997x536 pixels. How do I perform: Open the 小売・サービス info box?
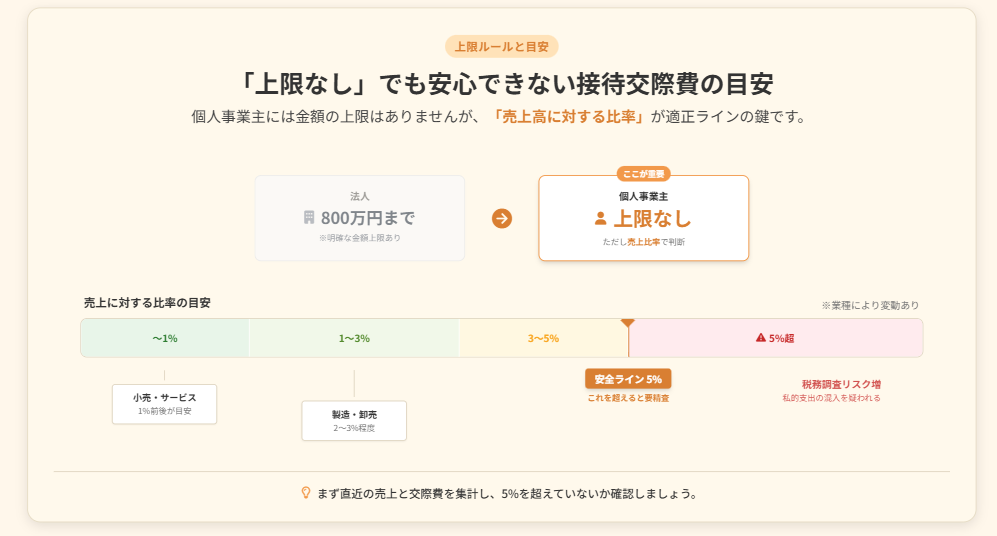pos(164,403)
